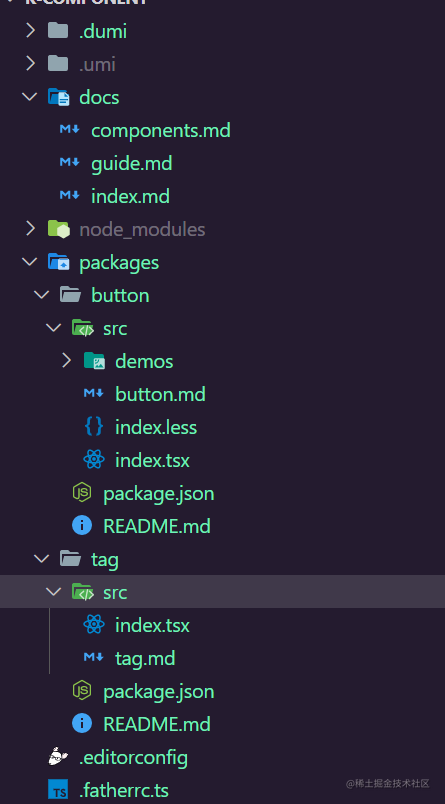
Task: Click the React icon beside button's index.tsx
Action: click(x=94, y=460)
